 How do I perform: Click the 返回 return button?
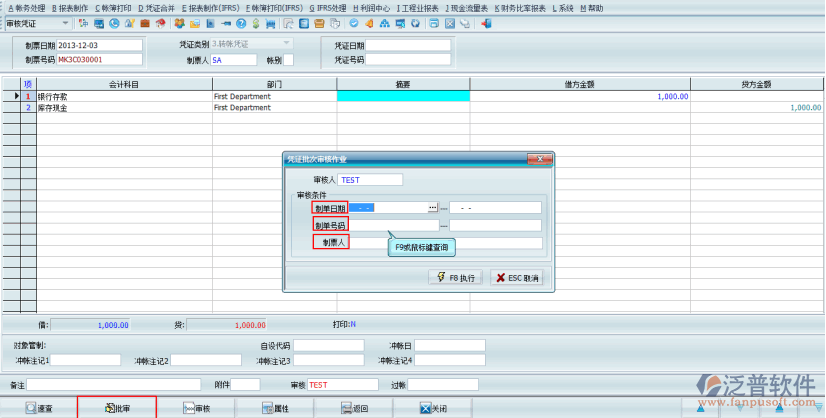coord(353,408)
